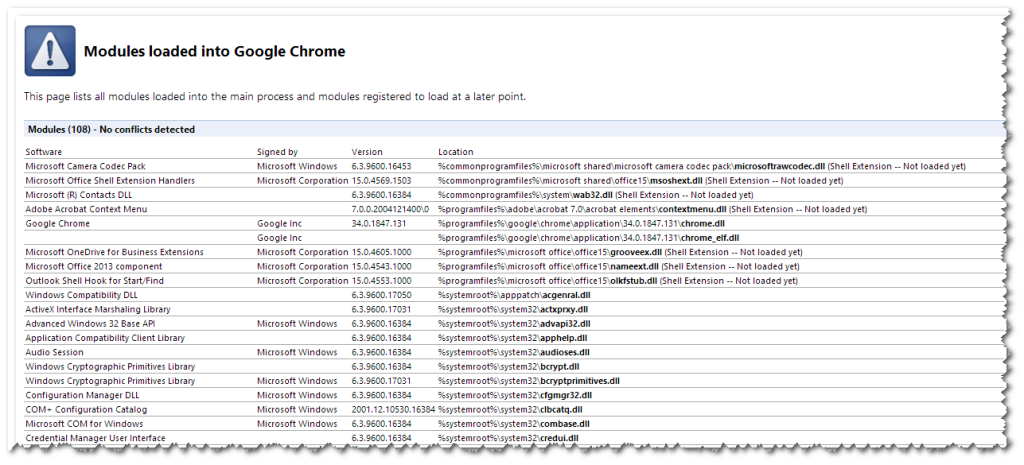Click the cfgmgr32.dll location path
This screenshot has height=465, width=1024.
click(515, 395)
